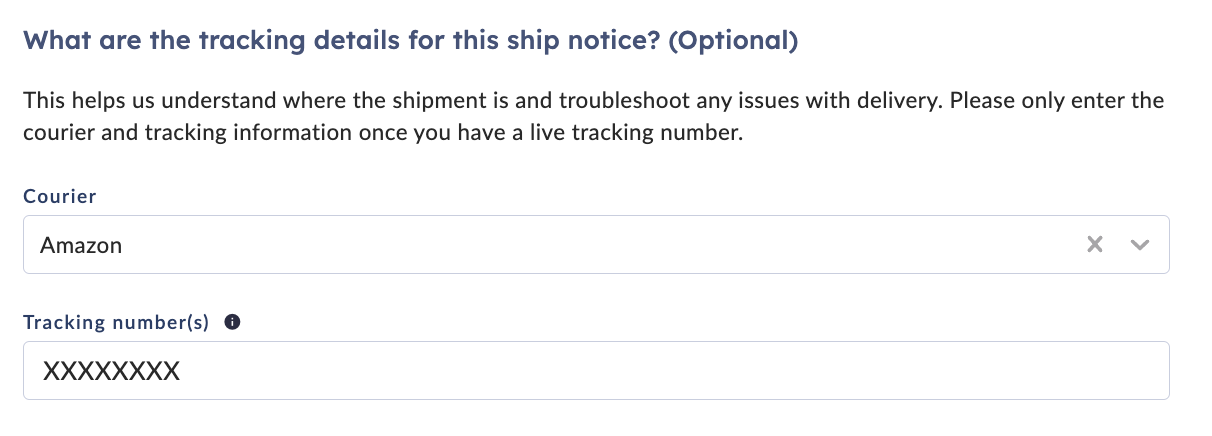Image resolution: width=1212 pixels, height=436 pixels.
Task: Focus the Tracking number(s) input field
Action: 596,371
